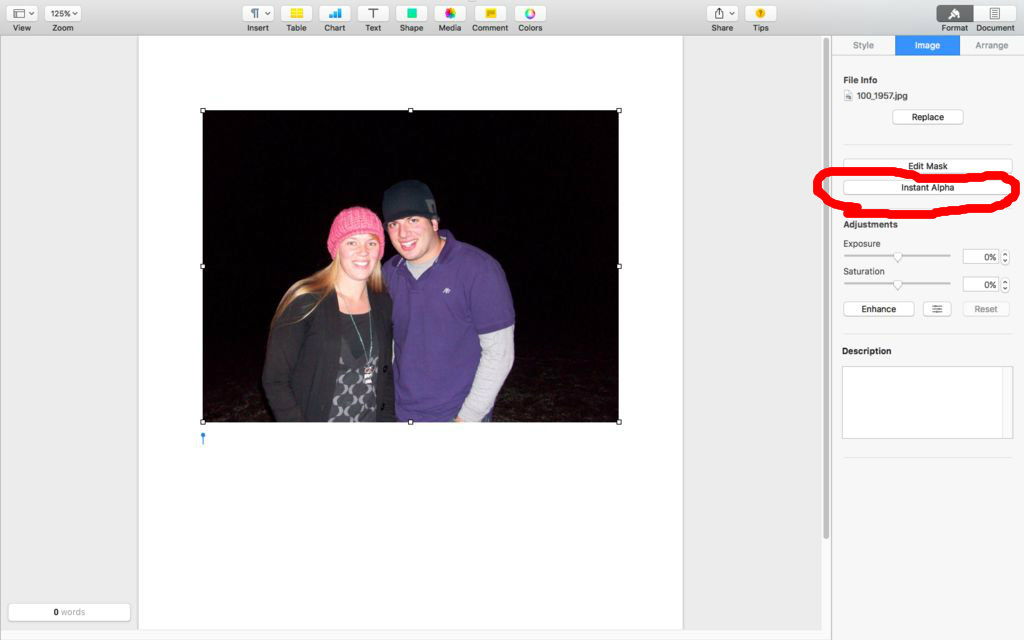Viewport: 1024px width, 640px height.
Task: Add a Comment
Action: pos(490,13)
